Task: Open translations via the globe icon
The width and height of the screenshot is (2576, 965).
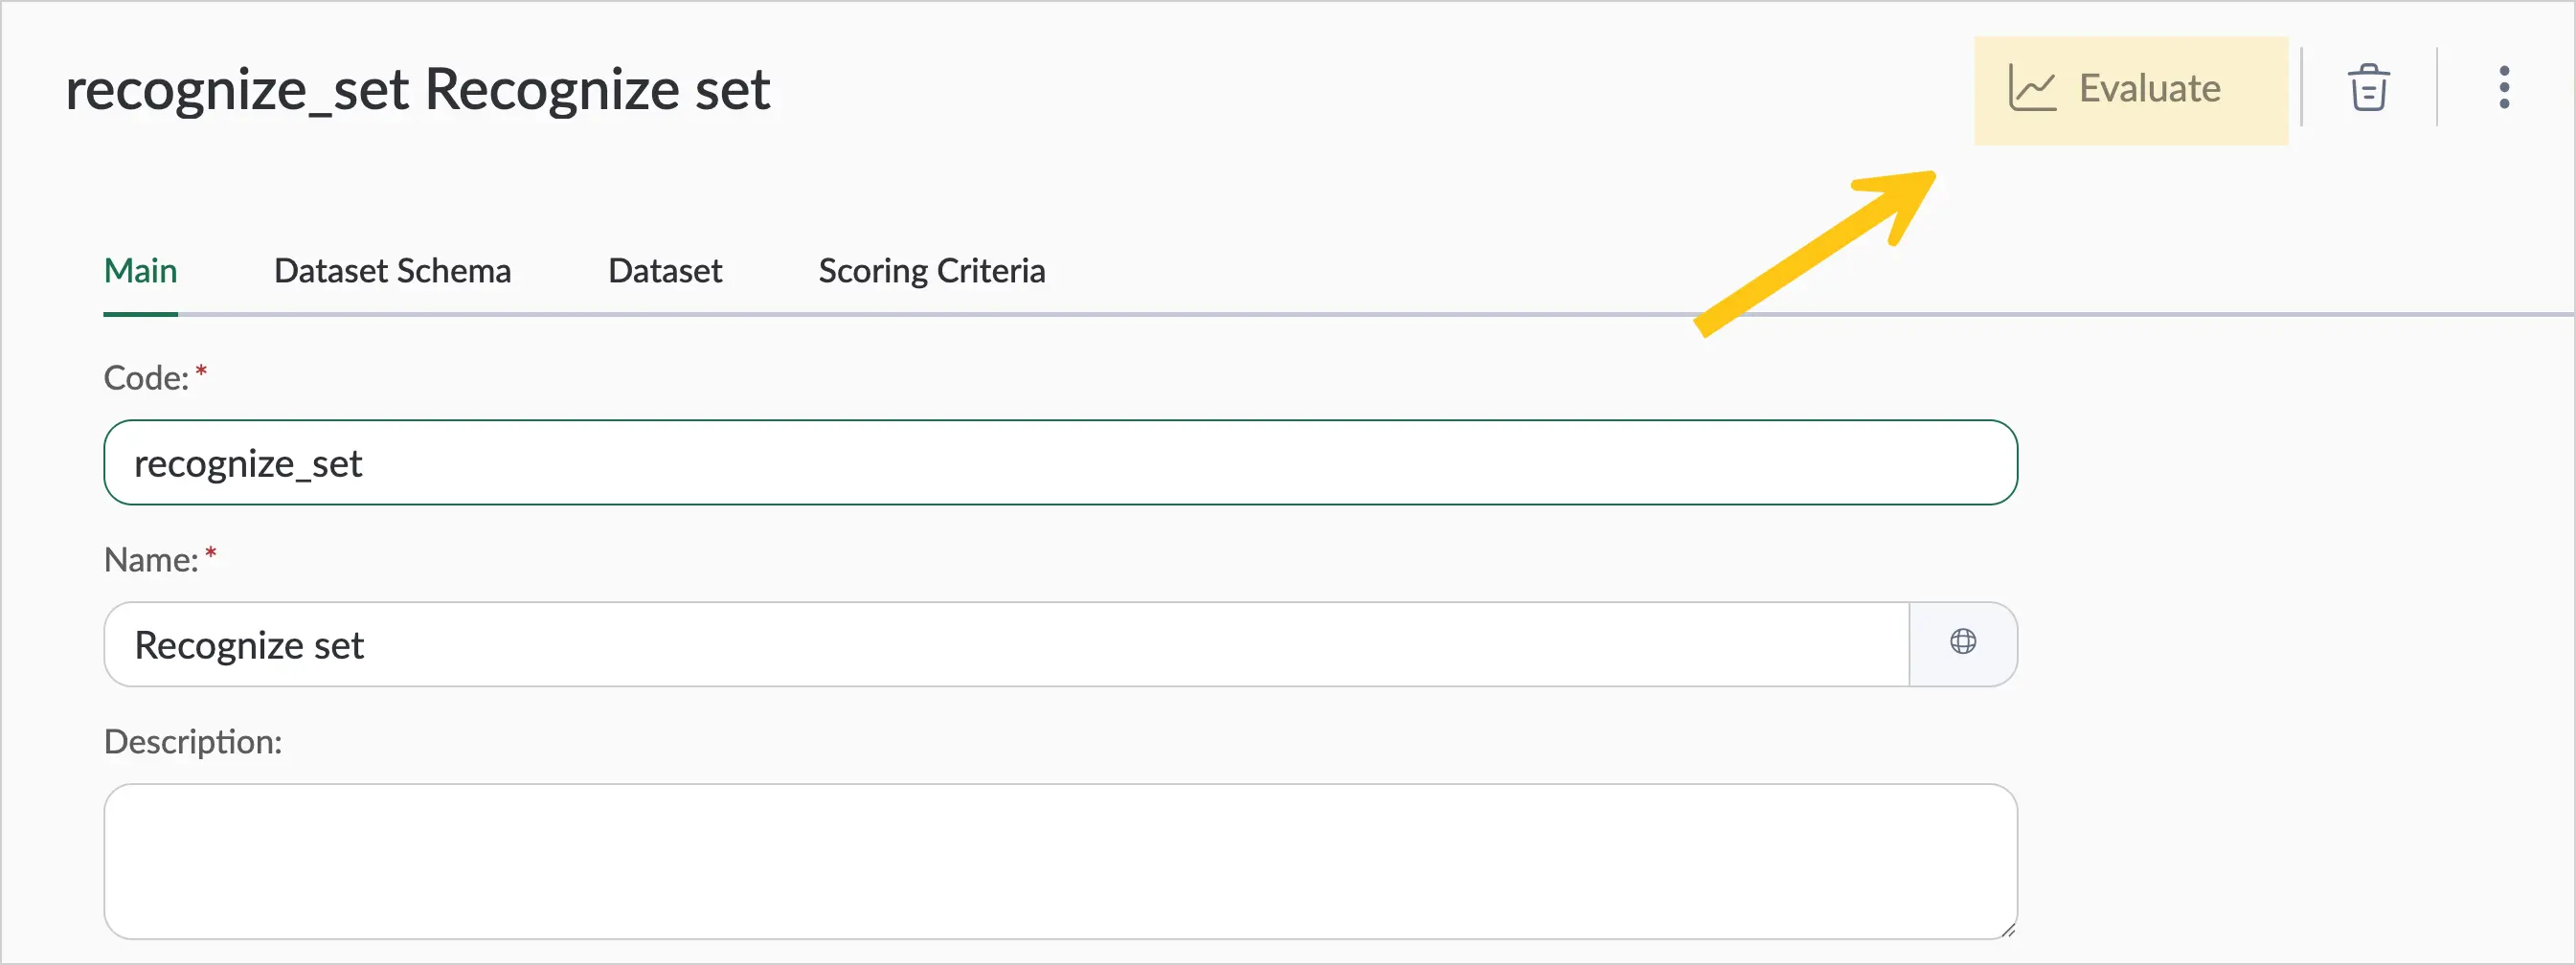Action: tap(1963, 642)
